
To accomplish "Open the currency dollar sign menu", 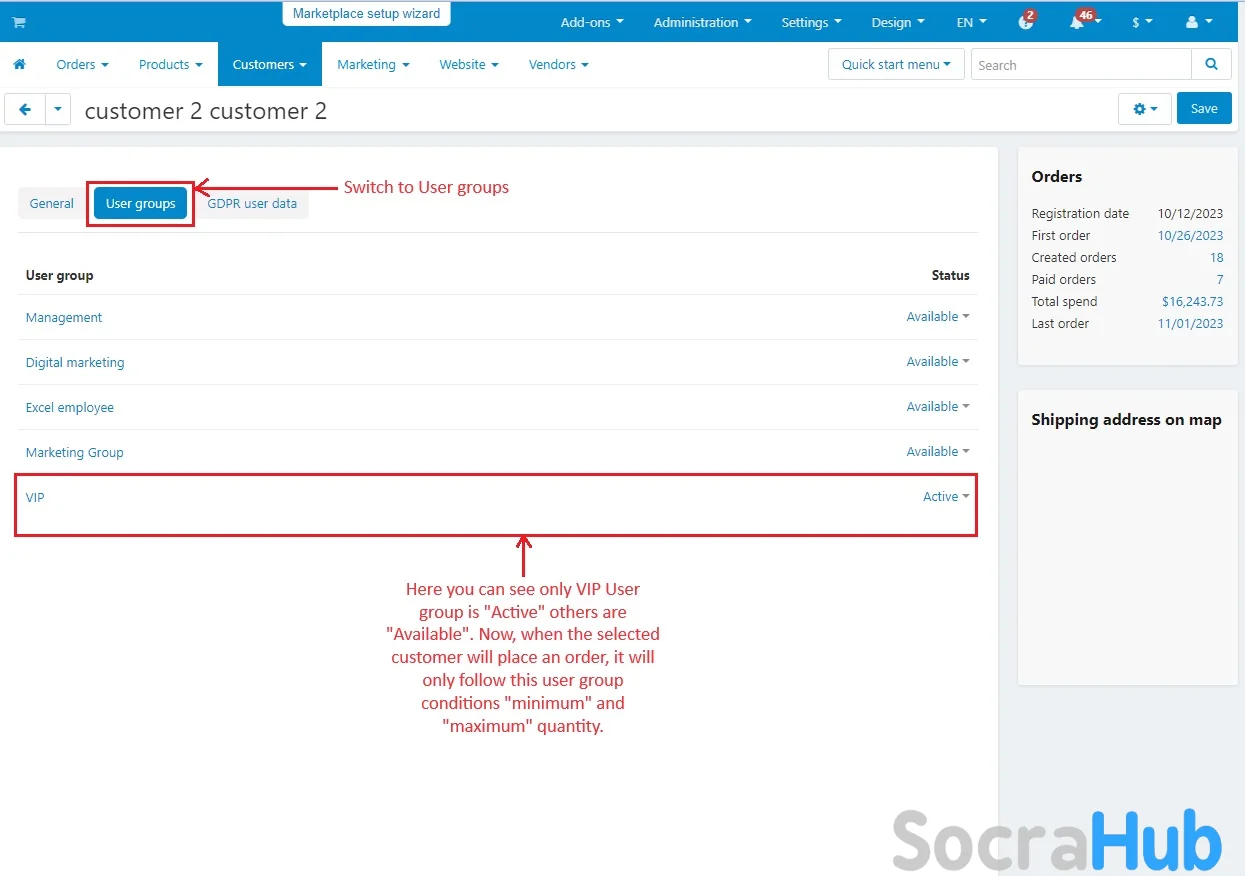I will click(1141, 22).
